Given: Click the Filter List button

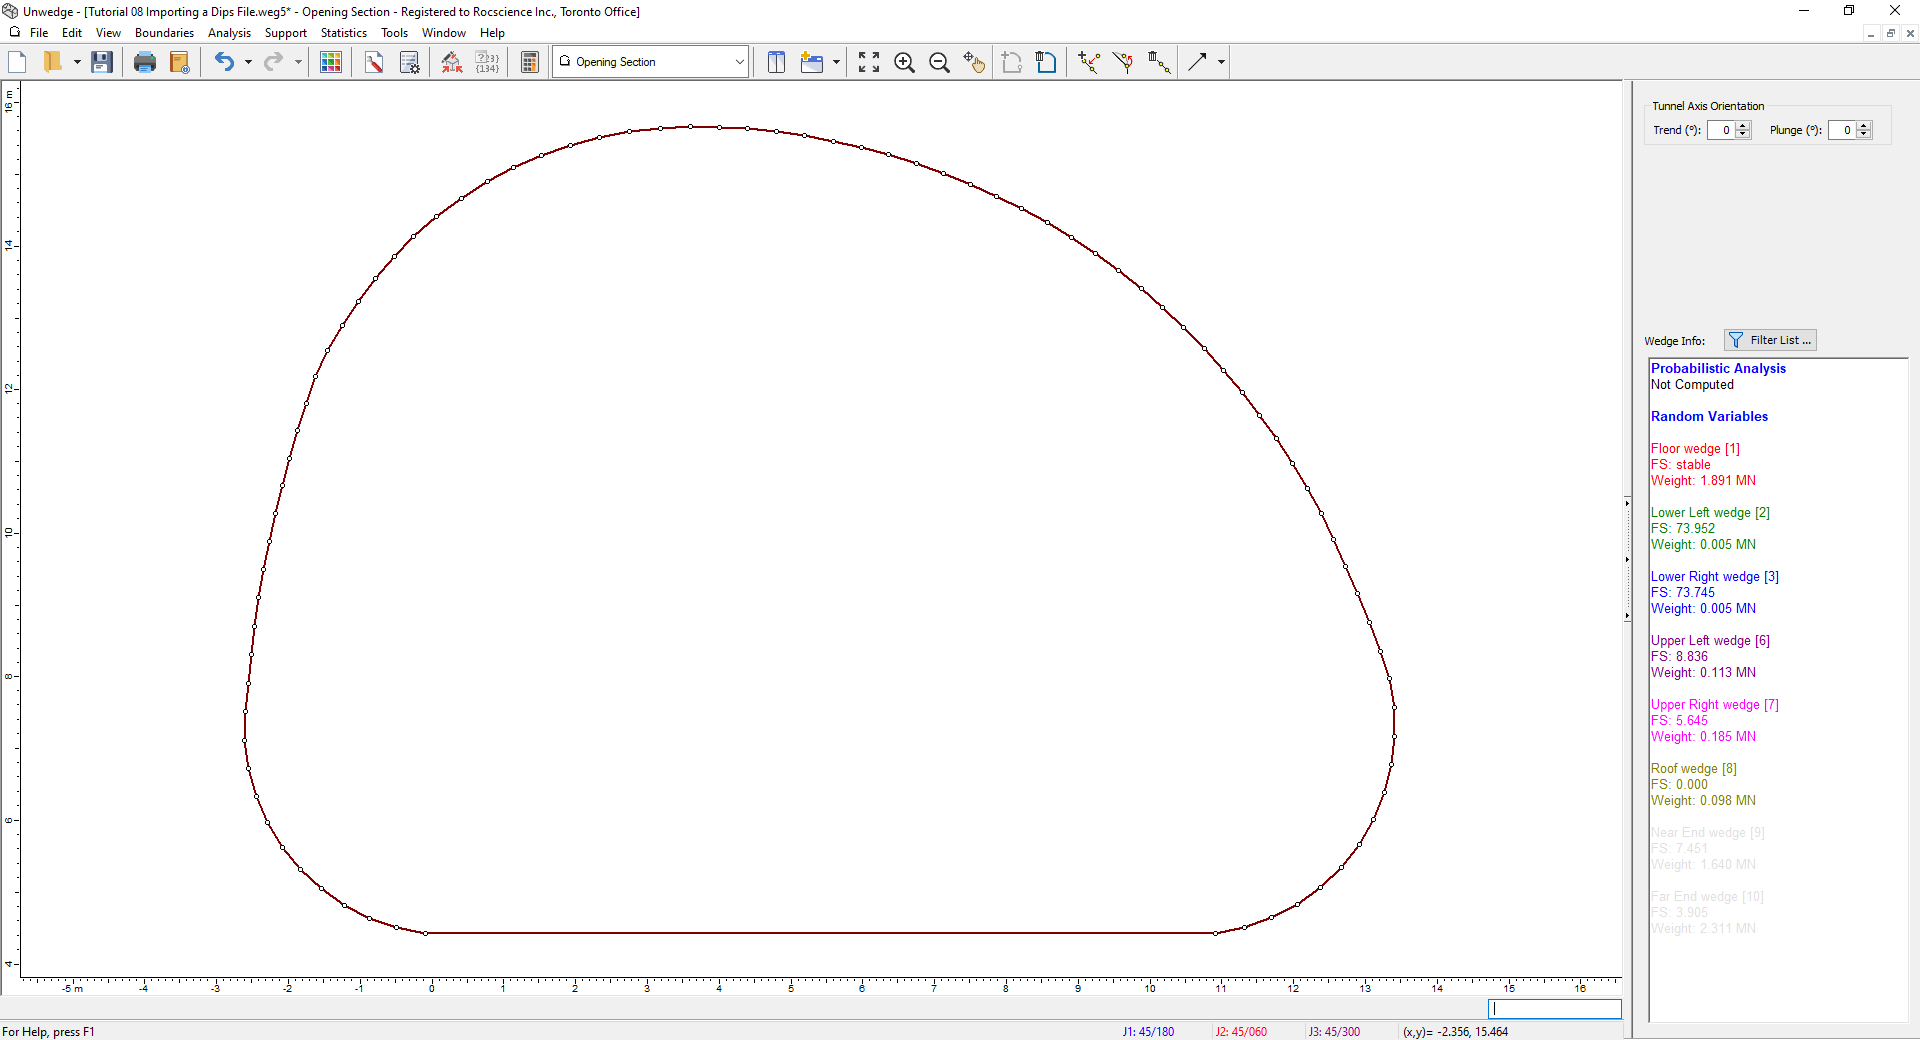Looking at the screenshot, I should (1770, 340).
